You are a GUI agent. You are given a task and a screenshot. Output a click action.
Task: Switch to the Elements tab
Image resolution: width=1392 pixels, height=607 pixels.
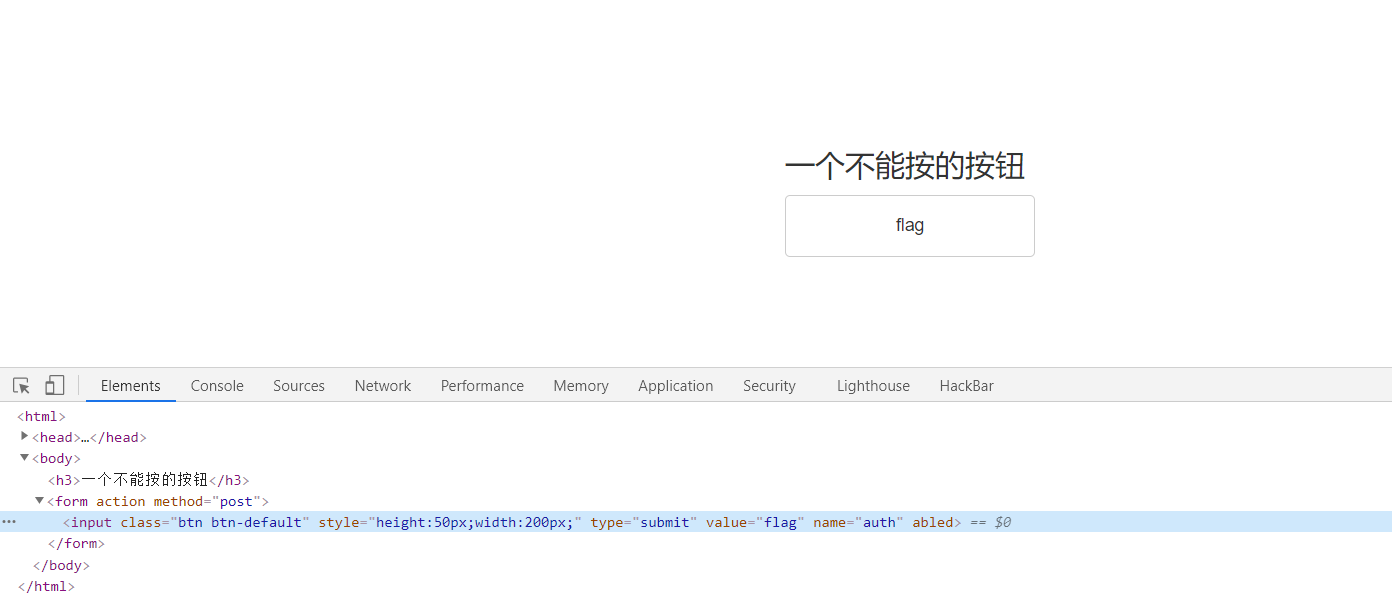click(130, 386)
